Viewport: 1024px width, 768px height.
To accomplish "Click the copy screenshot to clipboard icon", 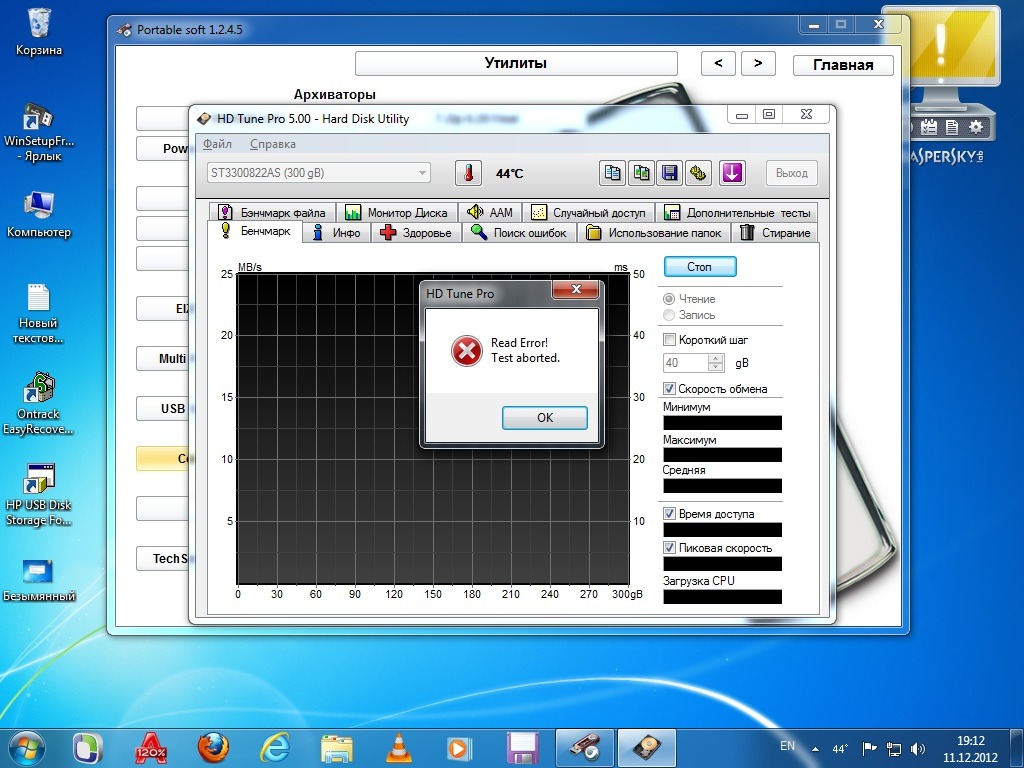I will 641,173.
